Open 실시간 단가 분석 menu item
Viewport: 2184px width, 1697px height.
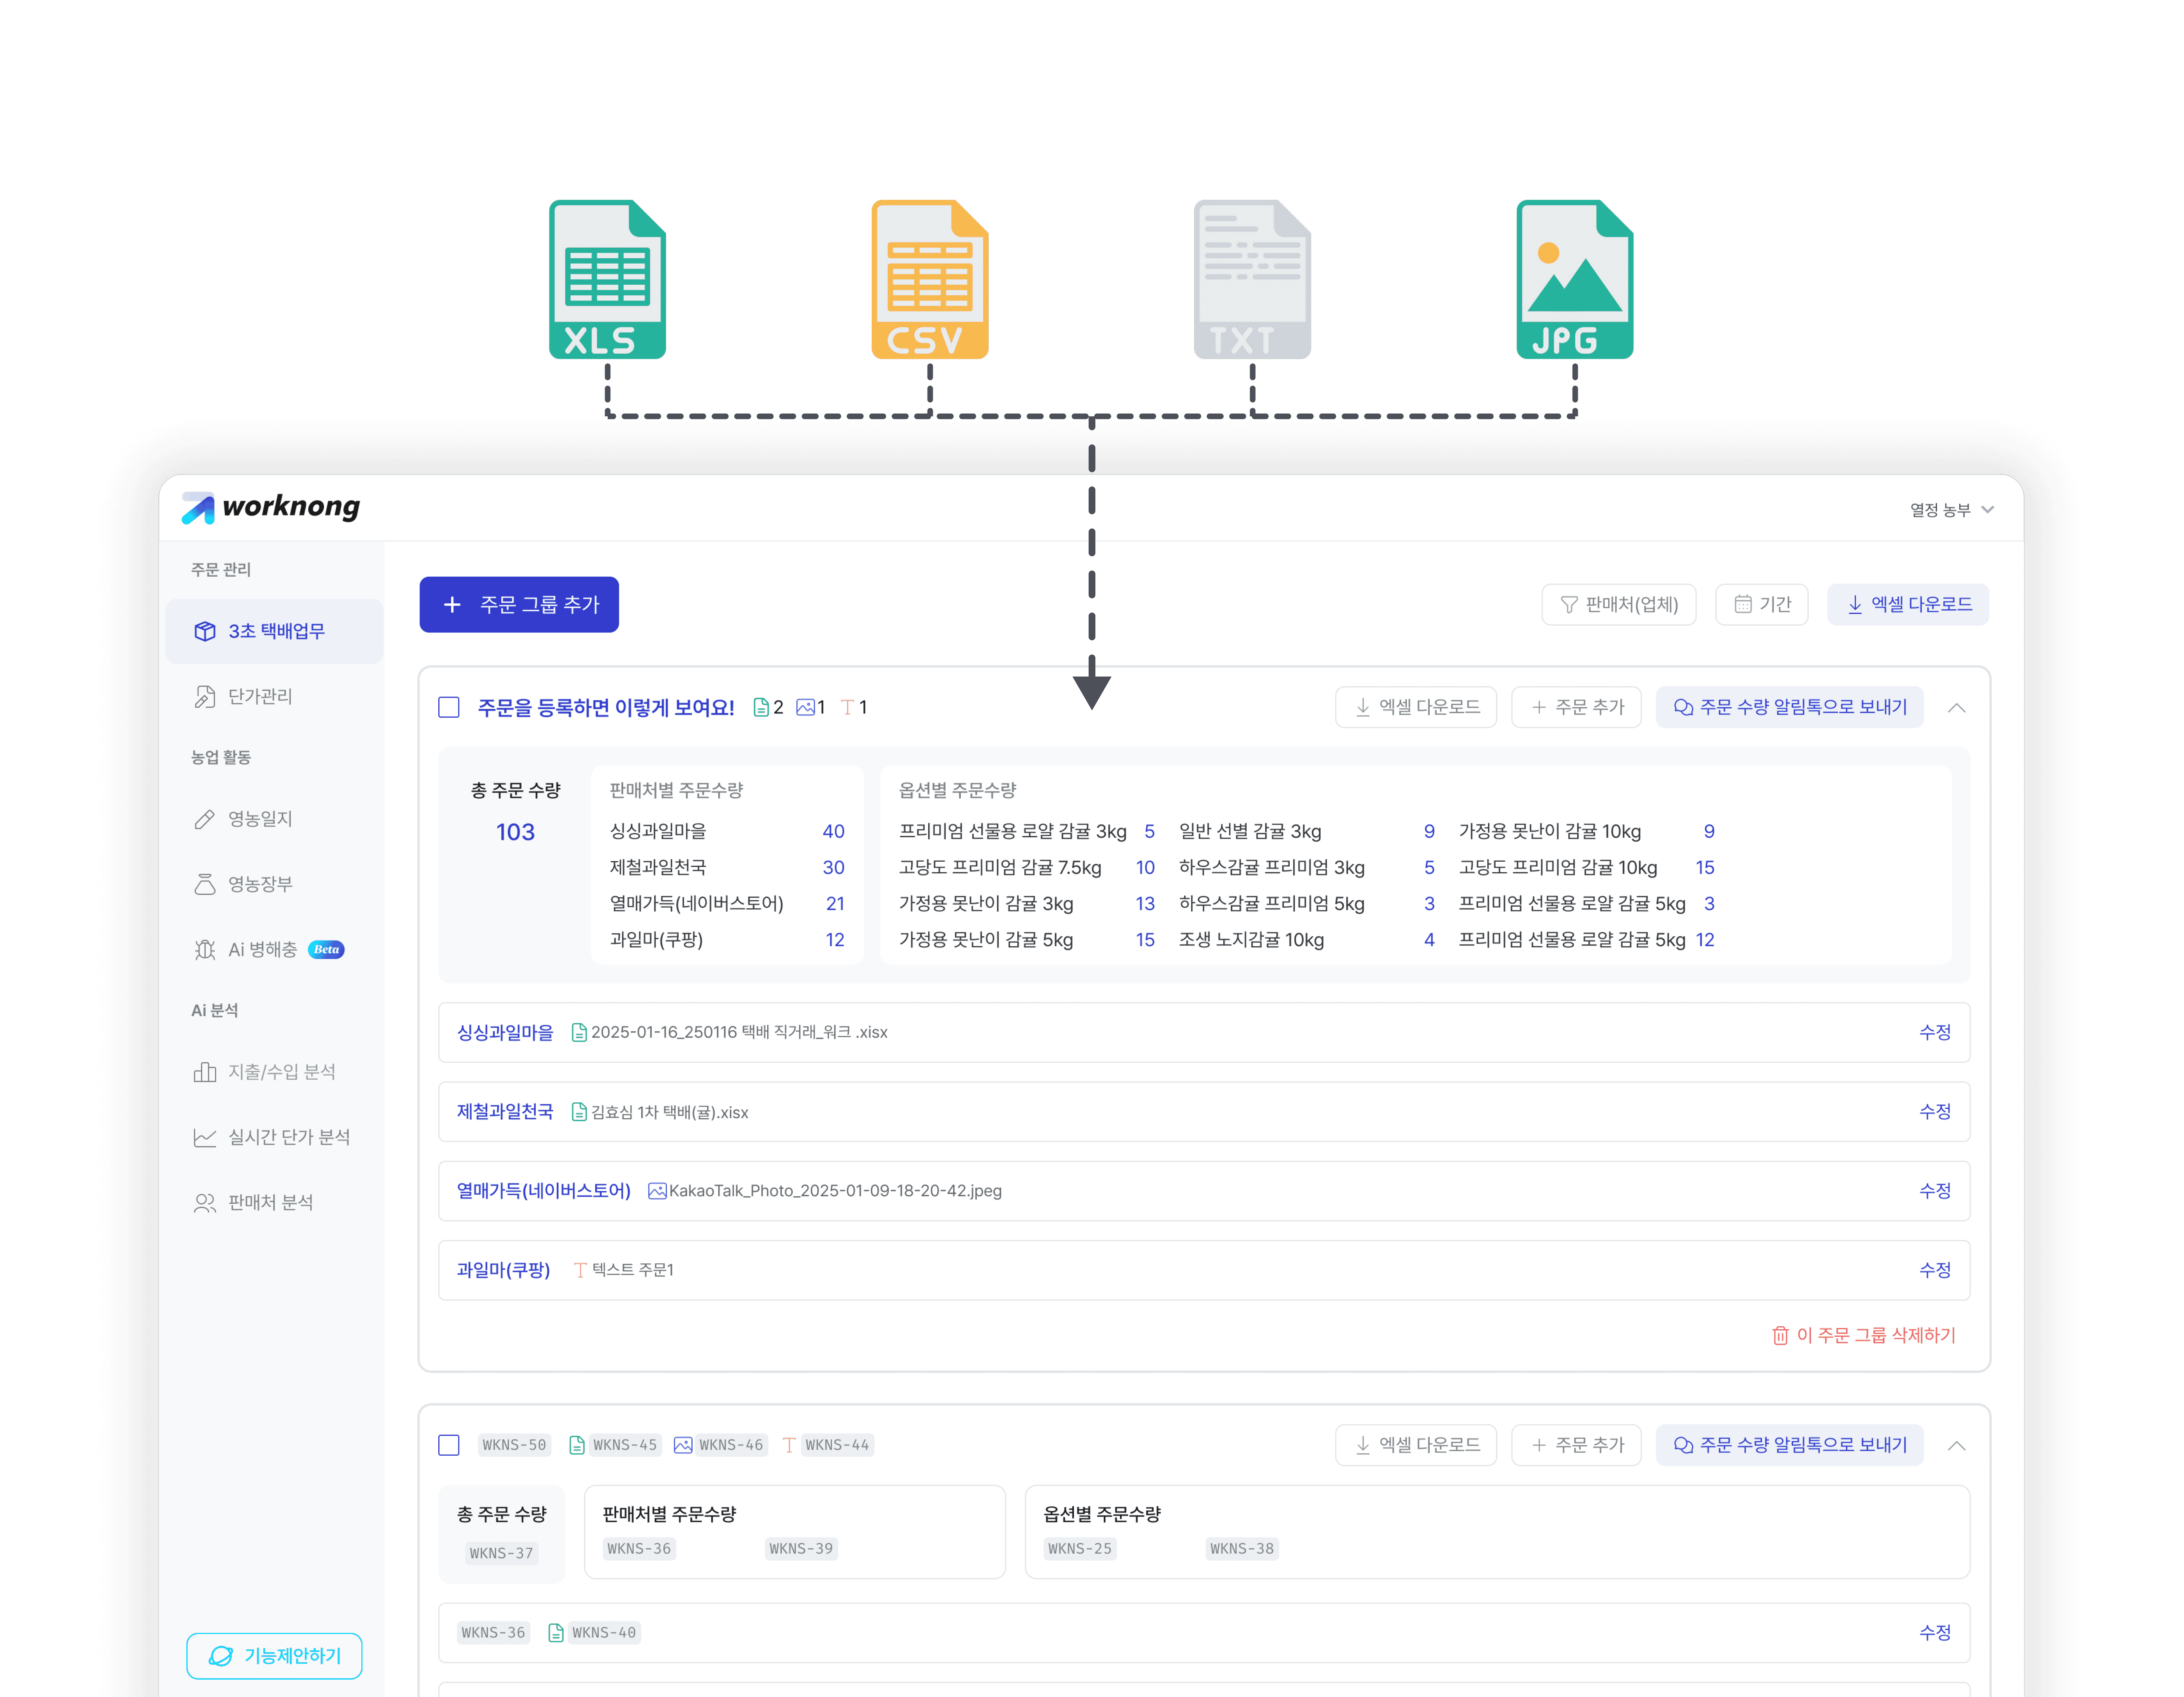(288, 1137)
